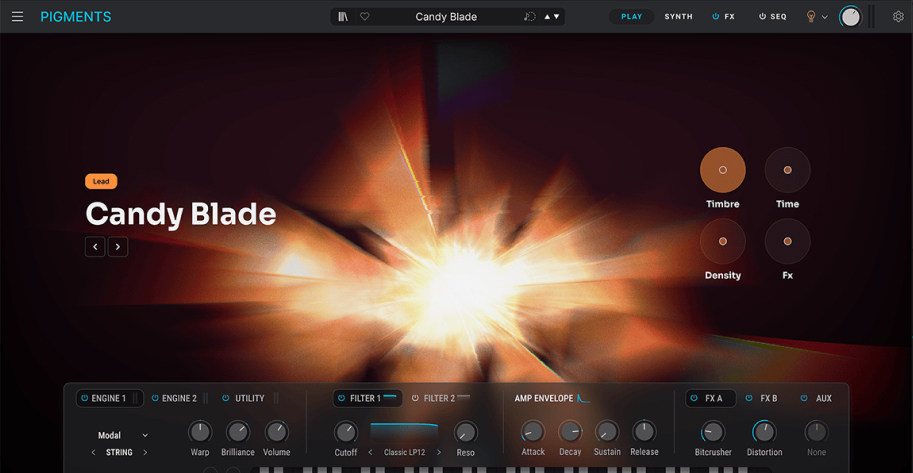
Task: Favorite the preset with heart icon
Action: click(x=365, y=17)
